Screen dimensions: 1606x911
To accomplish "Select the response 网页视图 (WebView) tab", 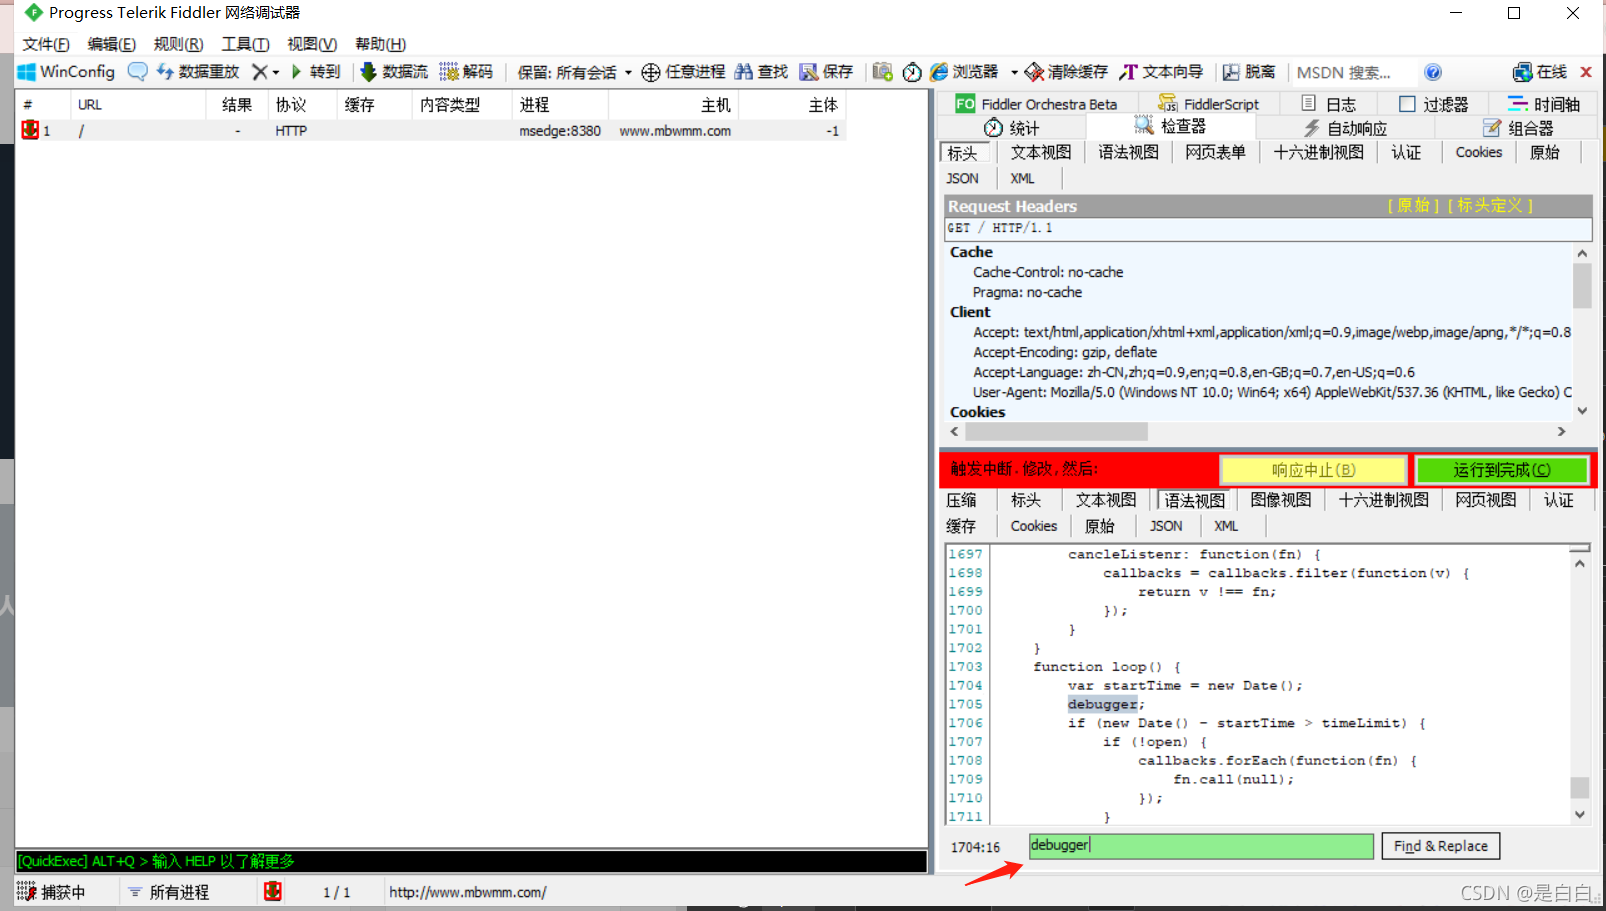I will coord(1485,500).
